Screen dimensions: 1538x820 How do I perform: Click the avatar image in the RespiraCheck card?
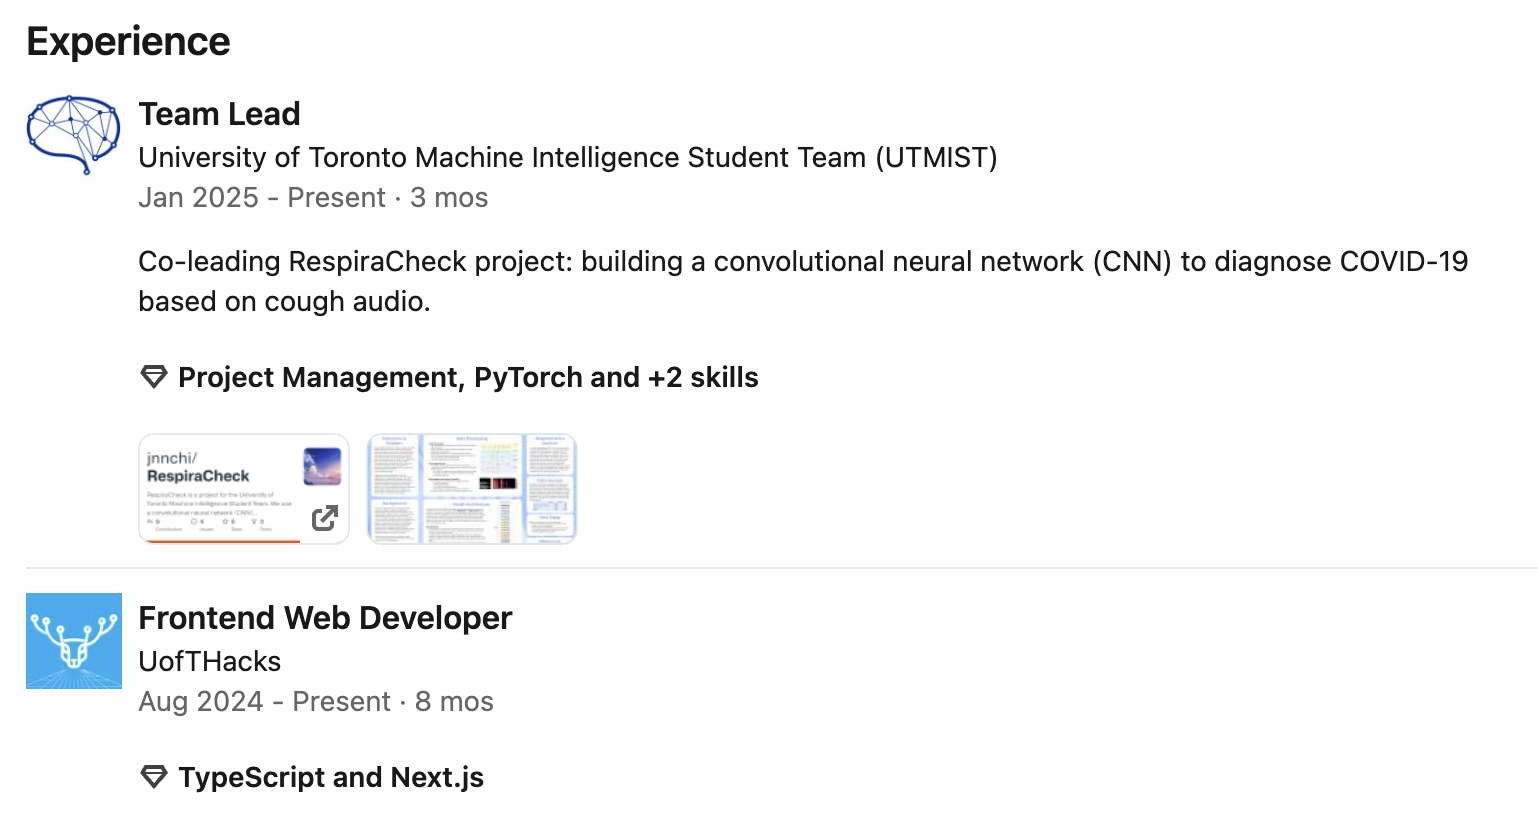[322, 466]
